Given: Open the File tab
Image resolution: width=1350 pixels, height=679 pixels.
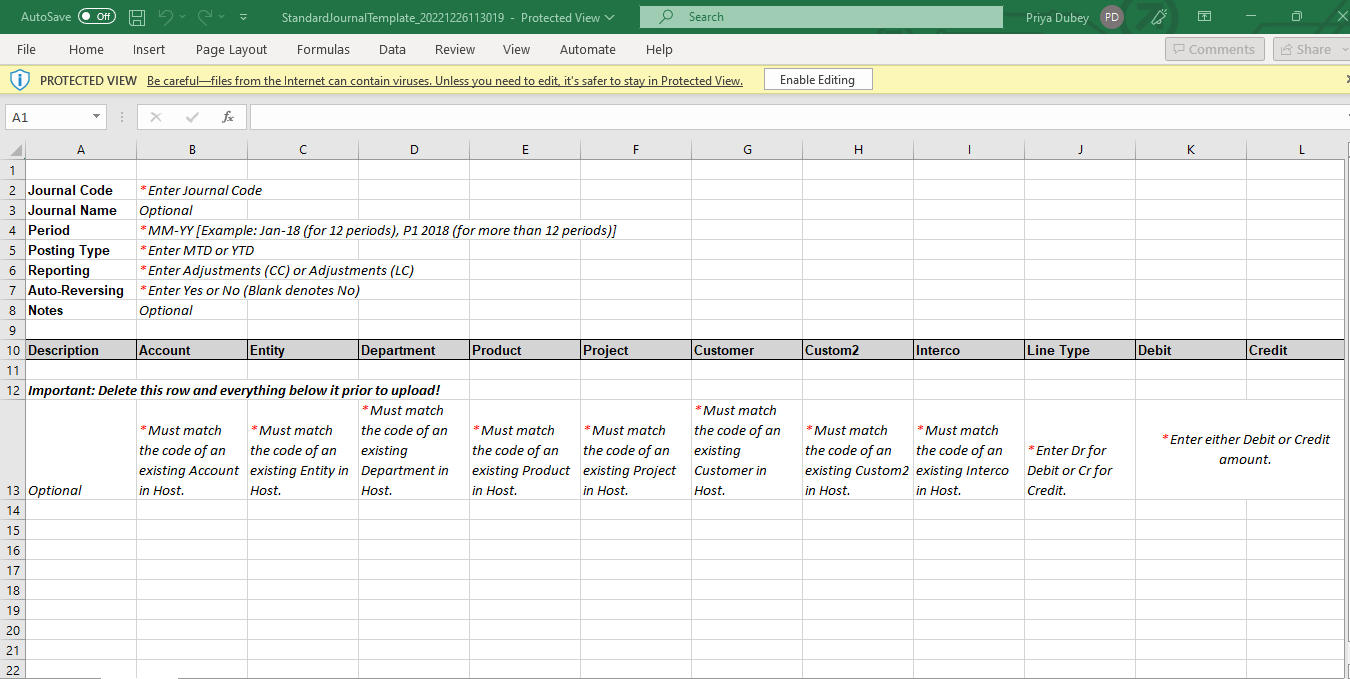Looking at the screenshot, I should point(26,49).
